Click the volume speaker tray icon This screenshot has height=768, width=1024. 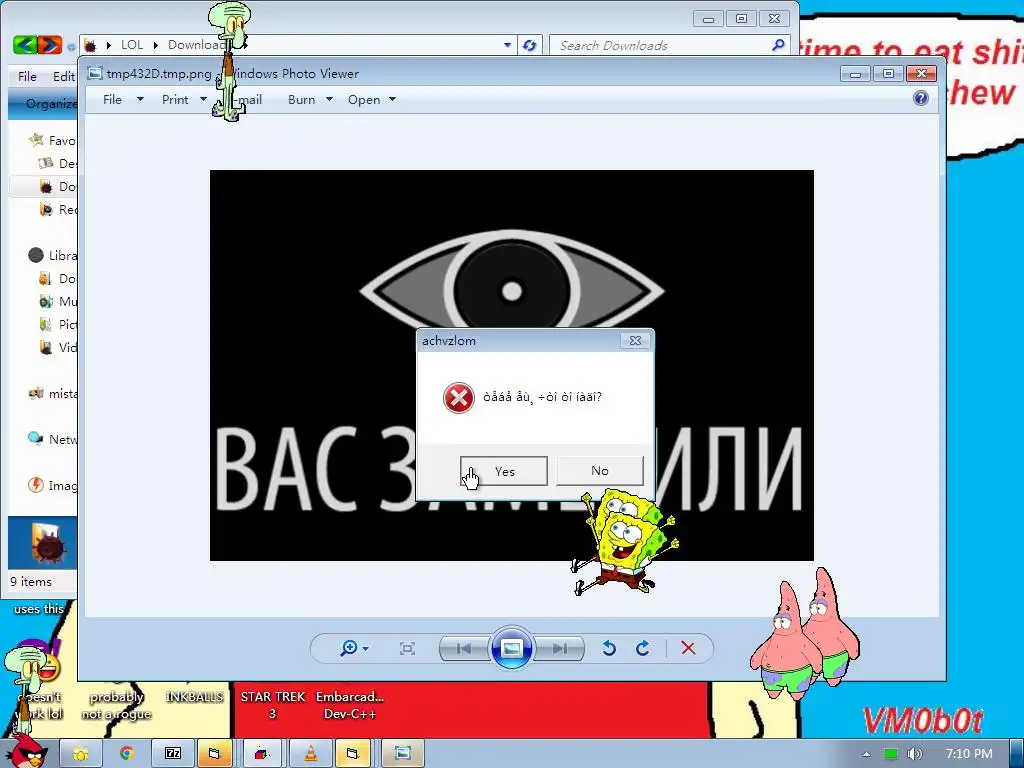(x=914, y=754)
